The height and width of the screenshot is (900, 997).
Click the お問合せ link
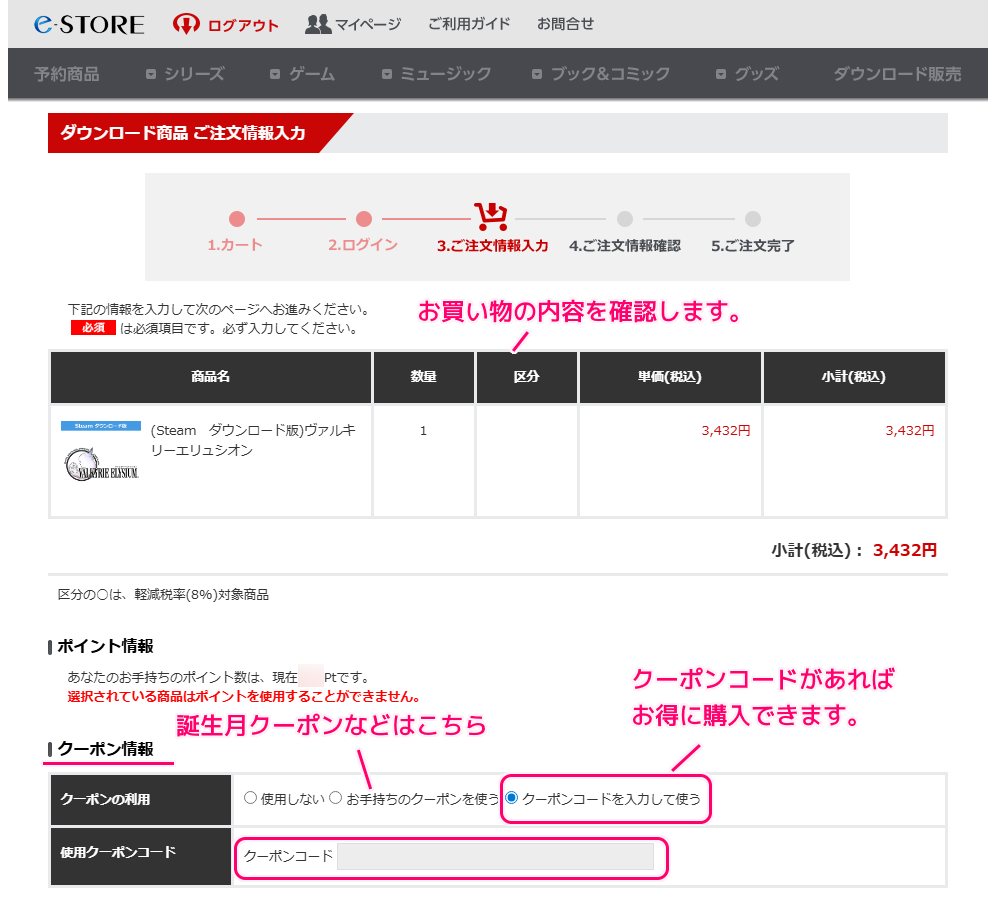pos(565,22)
